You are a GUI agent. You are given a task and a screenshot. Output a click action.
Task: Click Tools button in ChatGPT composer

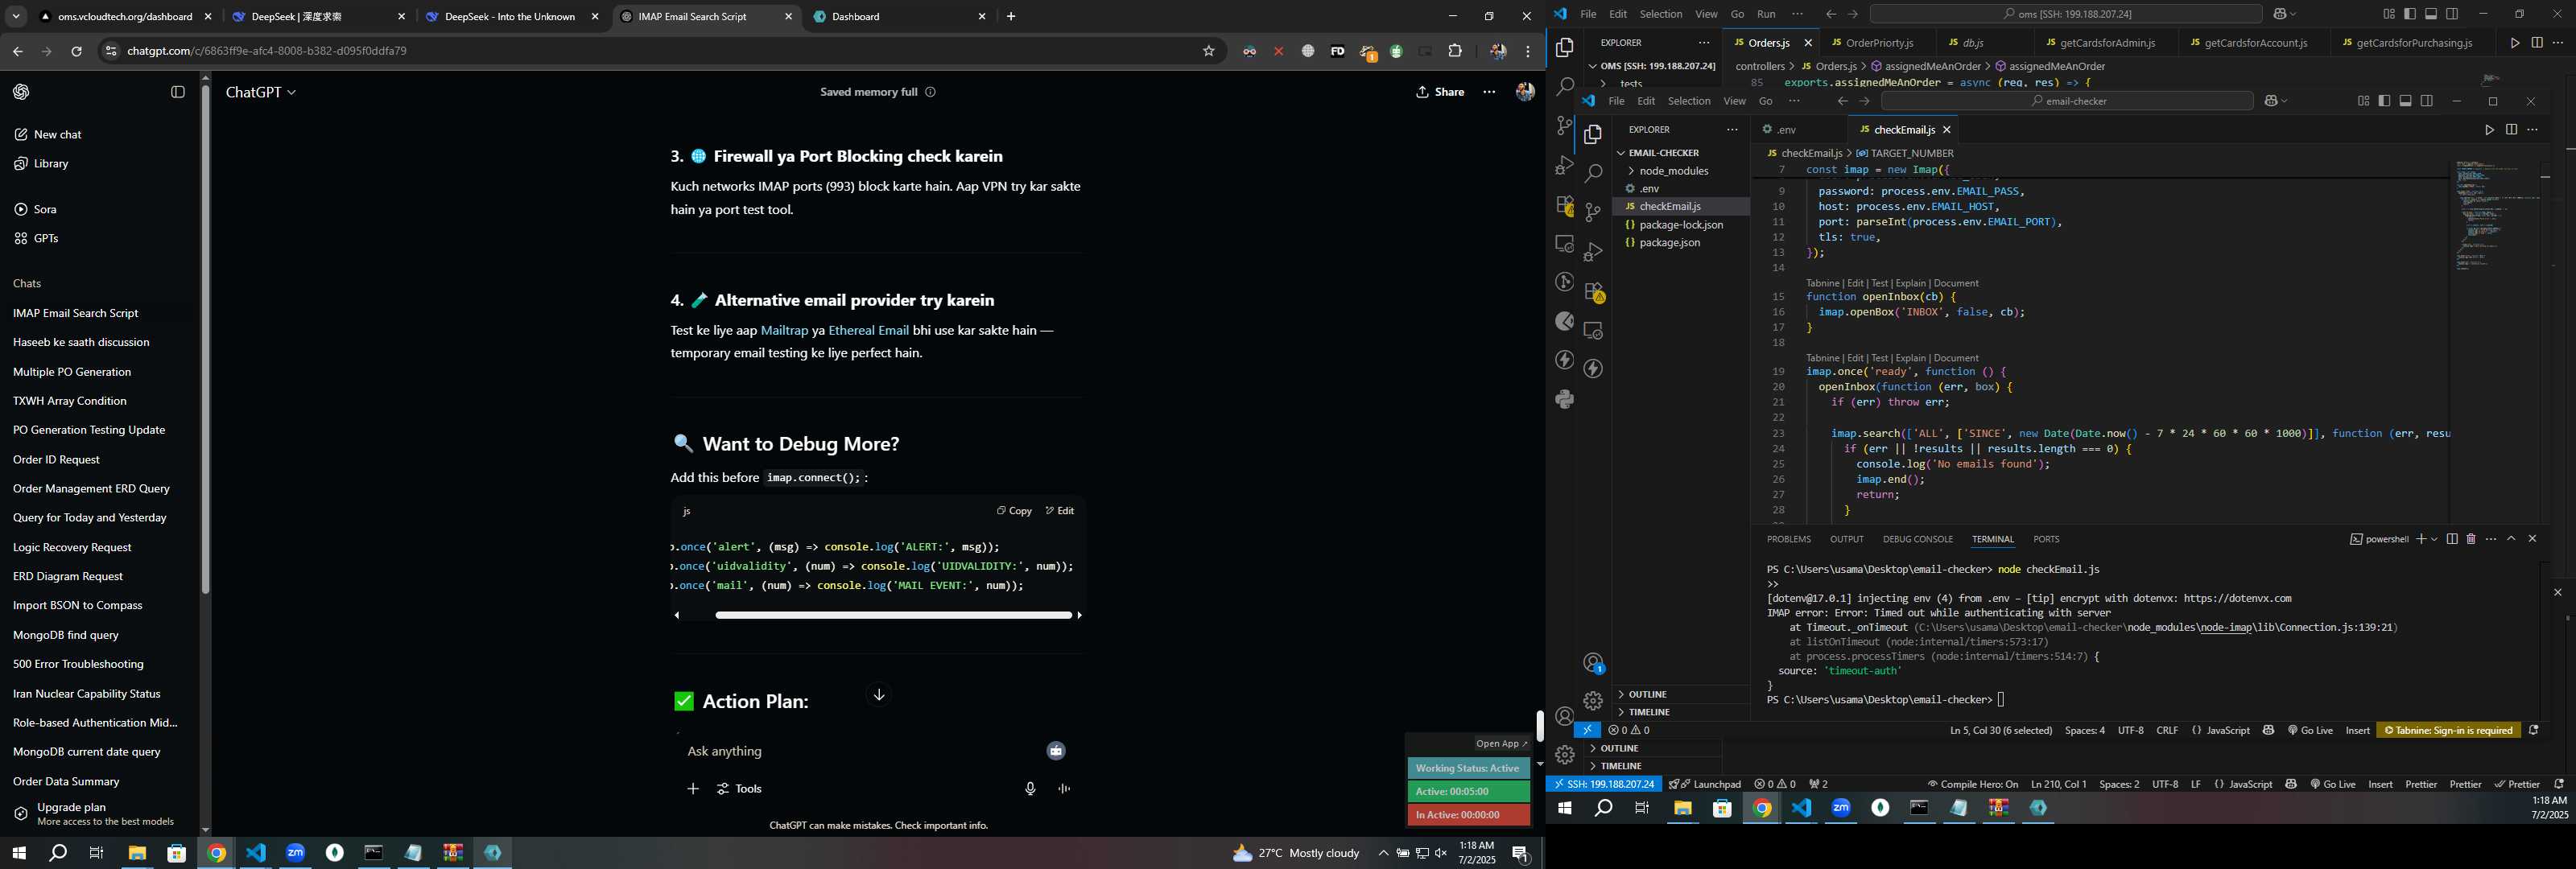(739, 789)
